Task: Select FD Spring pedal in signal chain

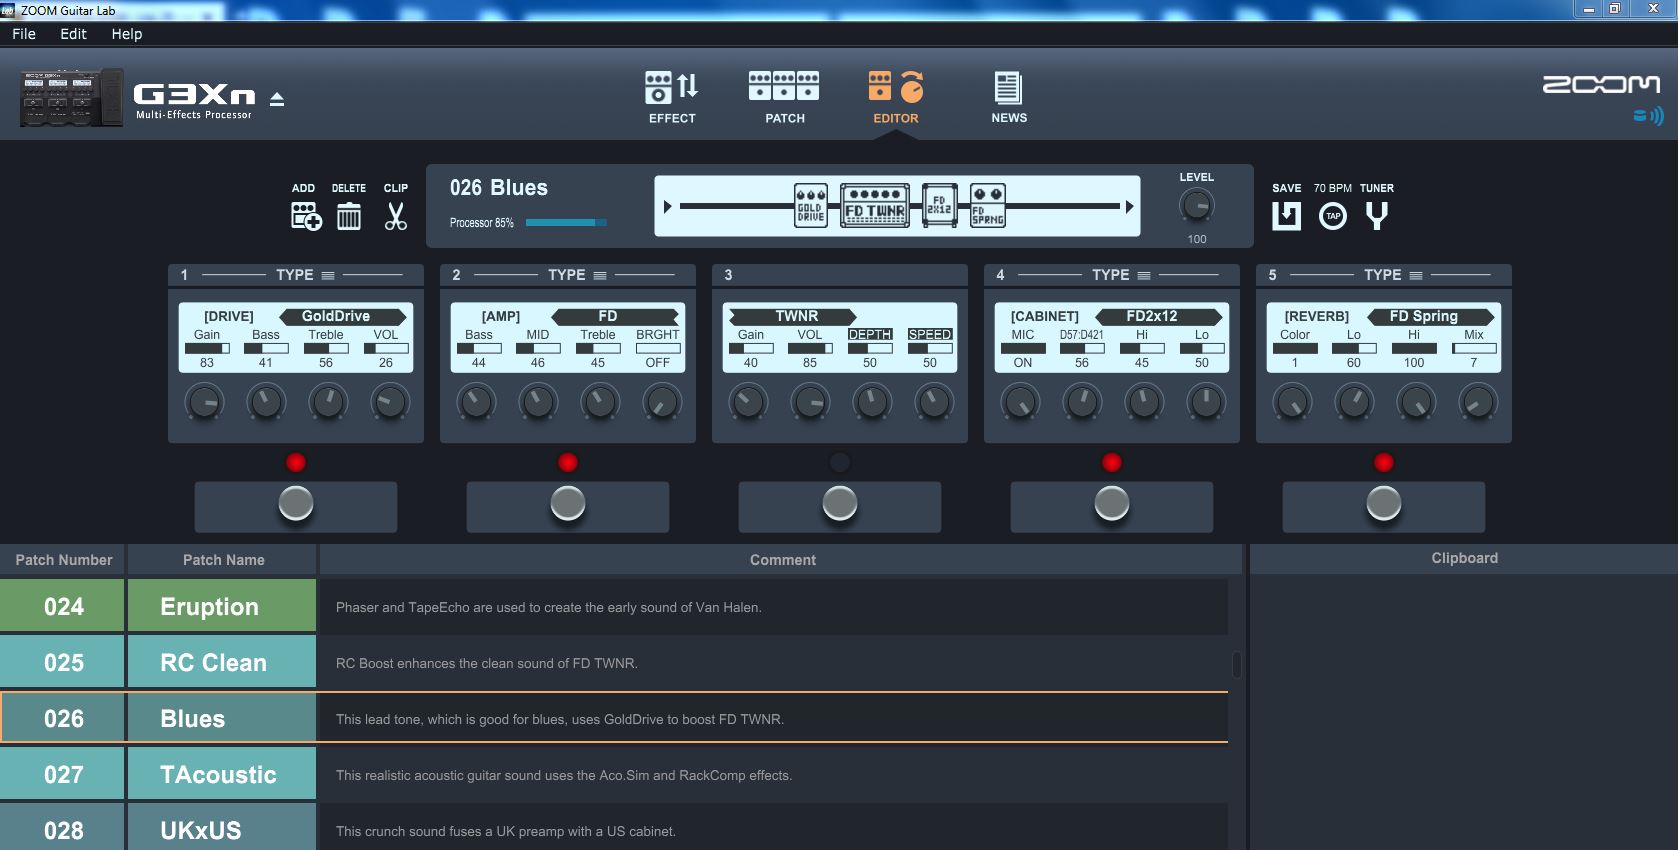Action: [988, 206]
